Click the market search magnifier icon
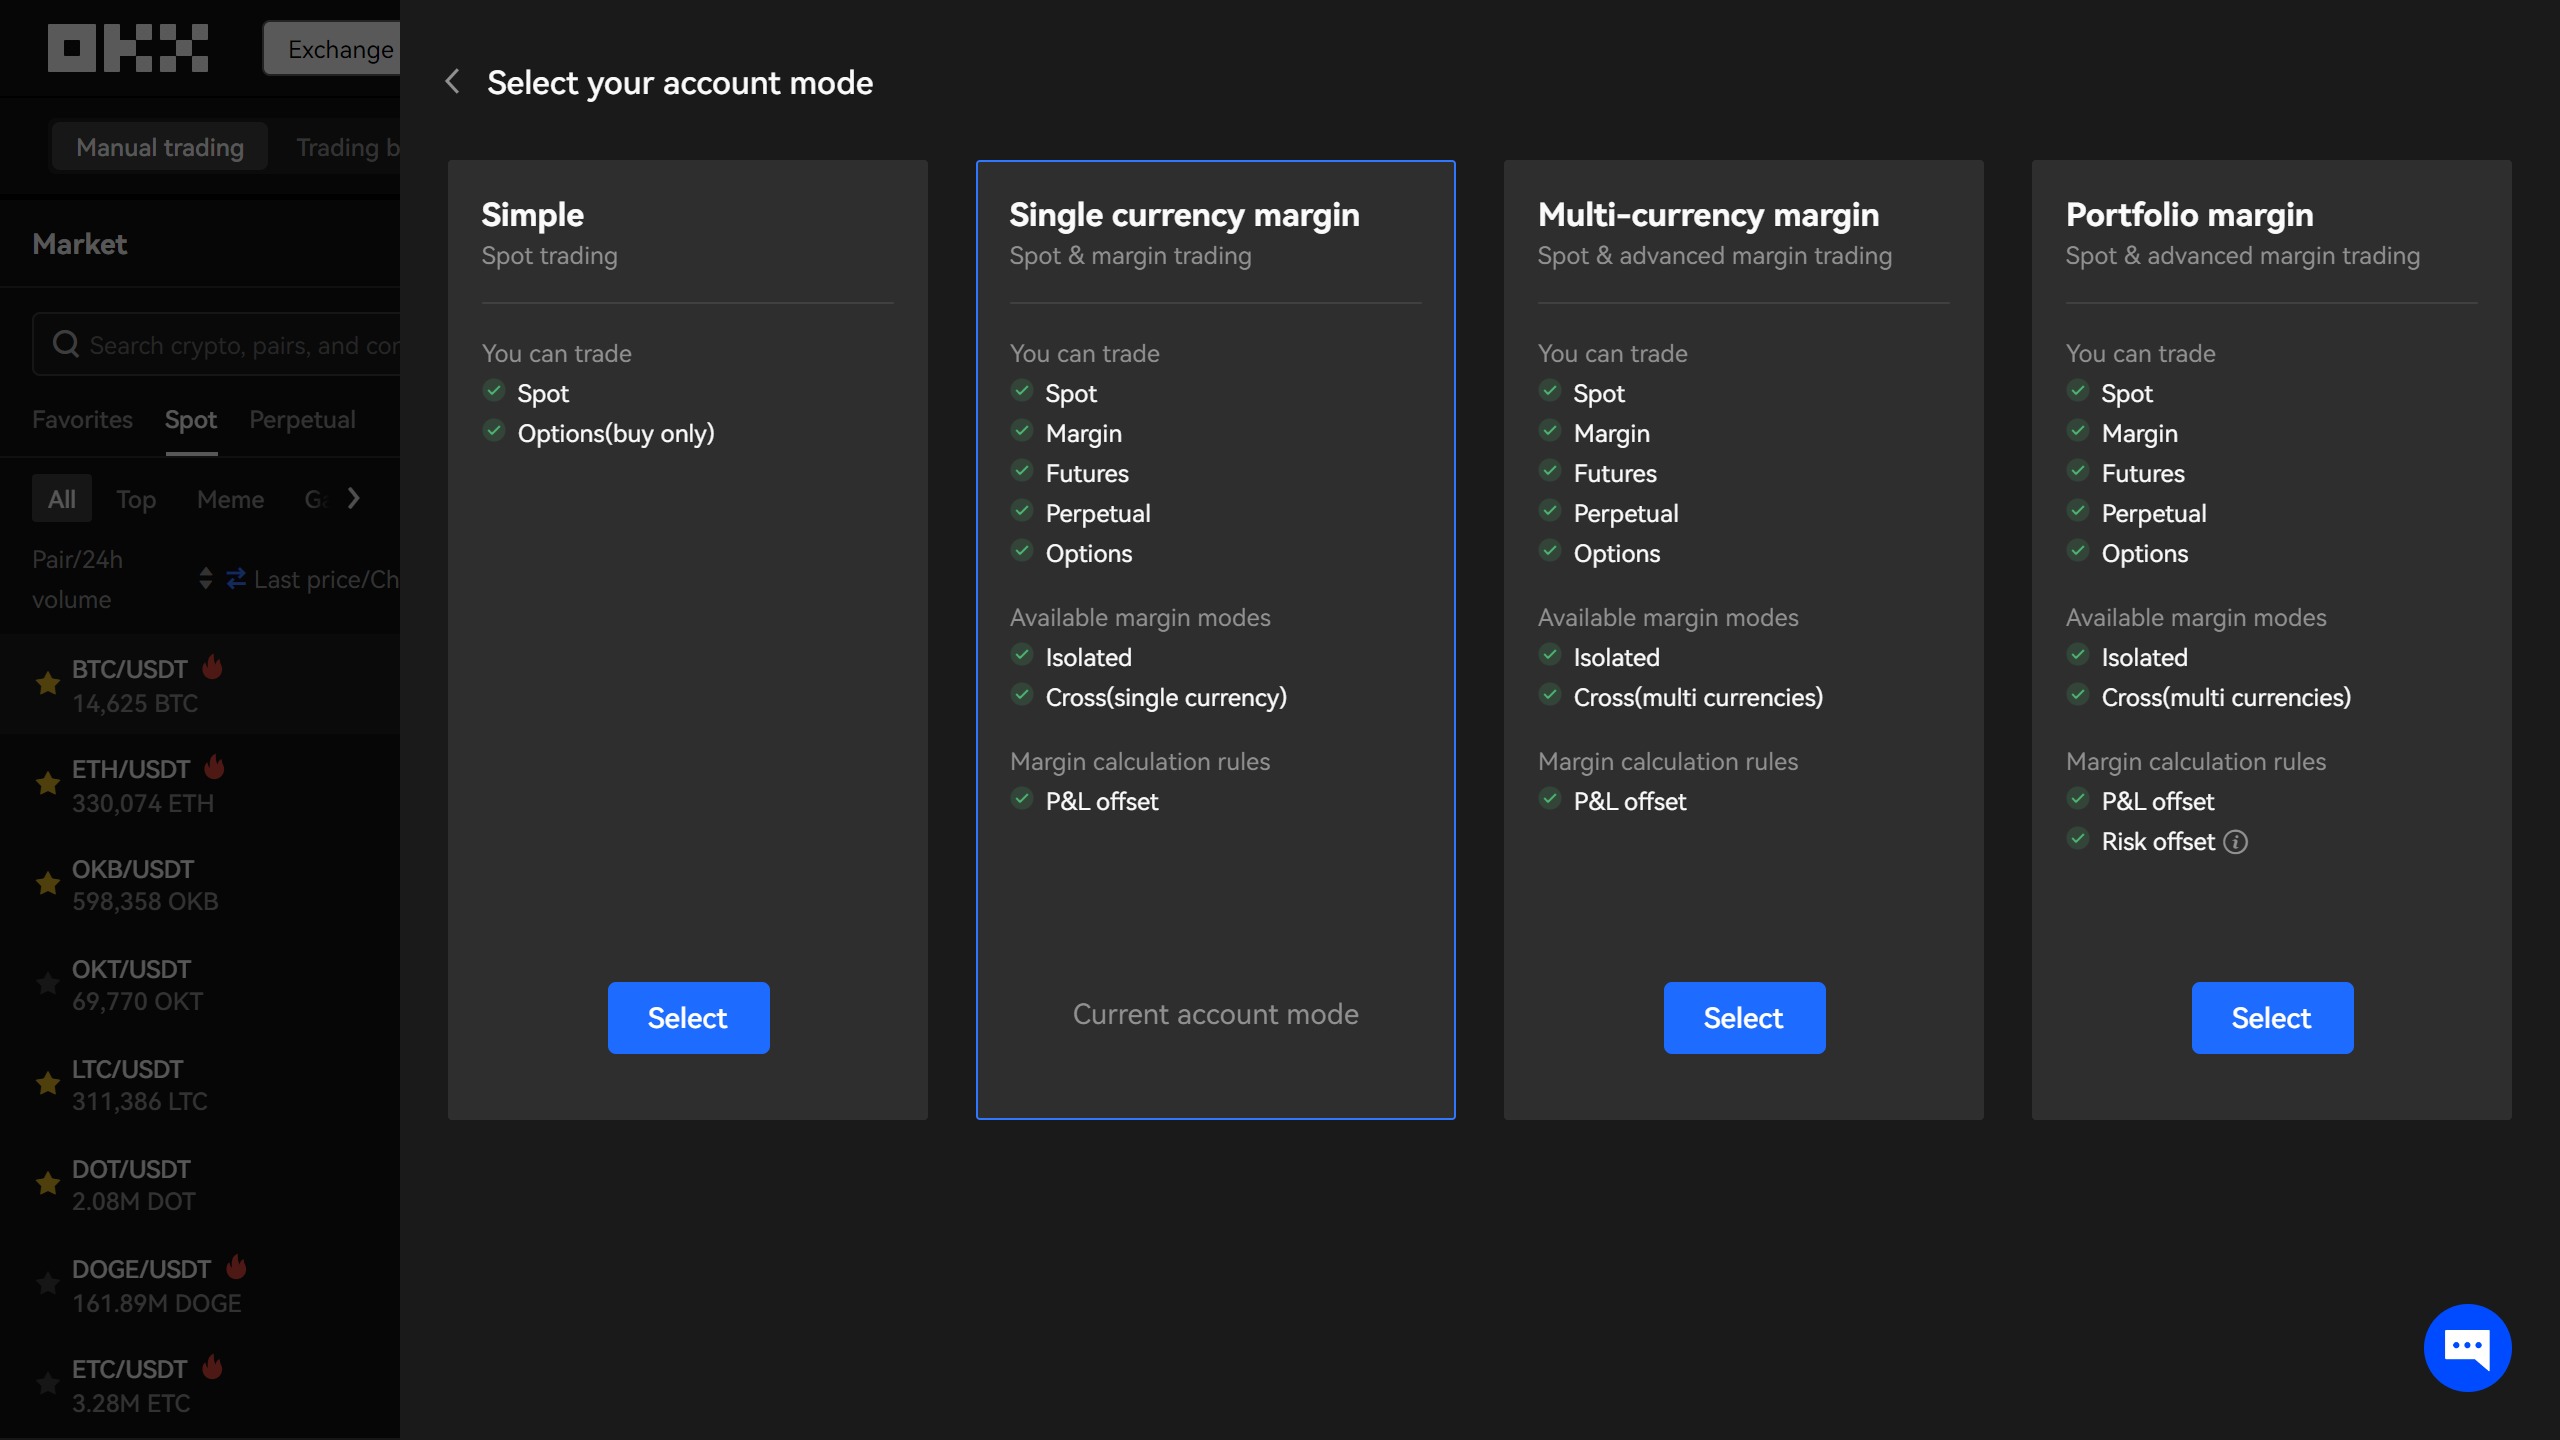This screenshot has height=1440, width=2560. click(66, 345)
